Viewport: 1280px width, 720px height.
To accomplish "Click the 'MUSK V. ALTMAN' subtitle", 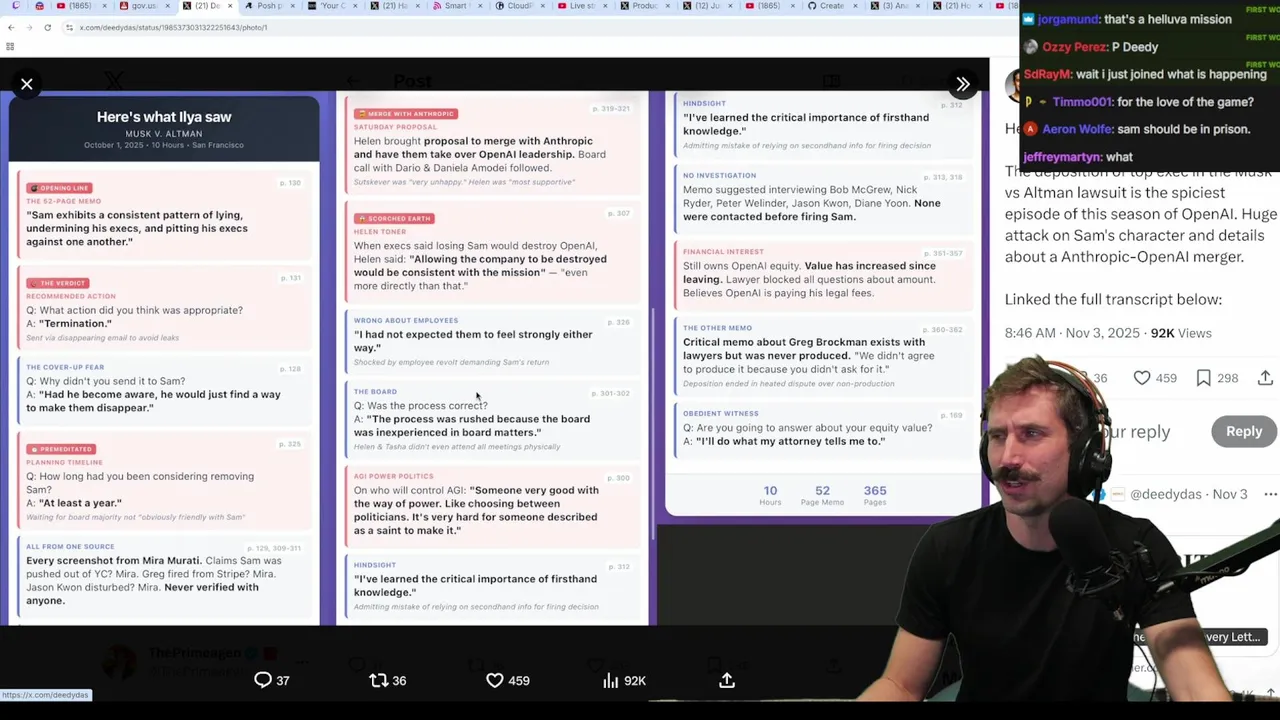I will point(164,134).
